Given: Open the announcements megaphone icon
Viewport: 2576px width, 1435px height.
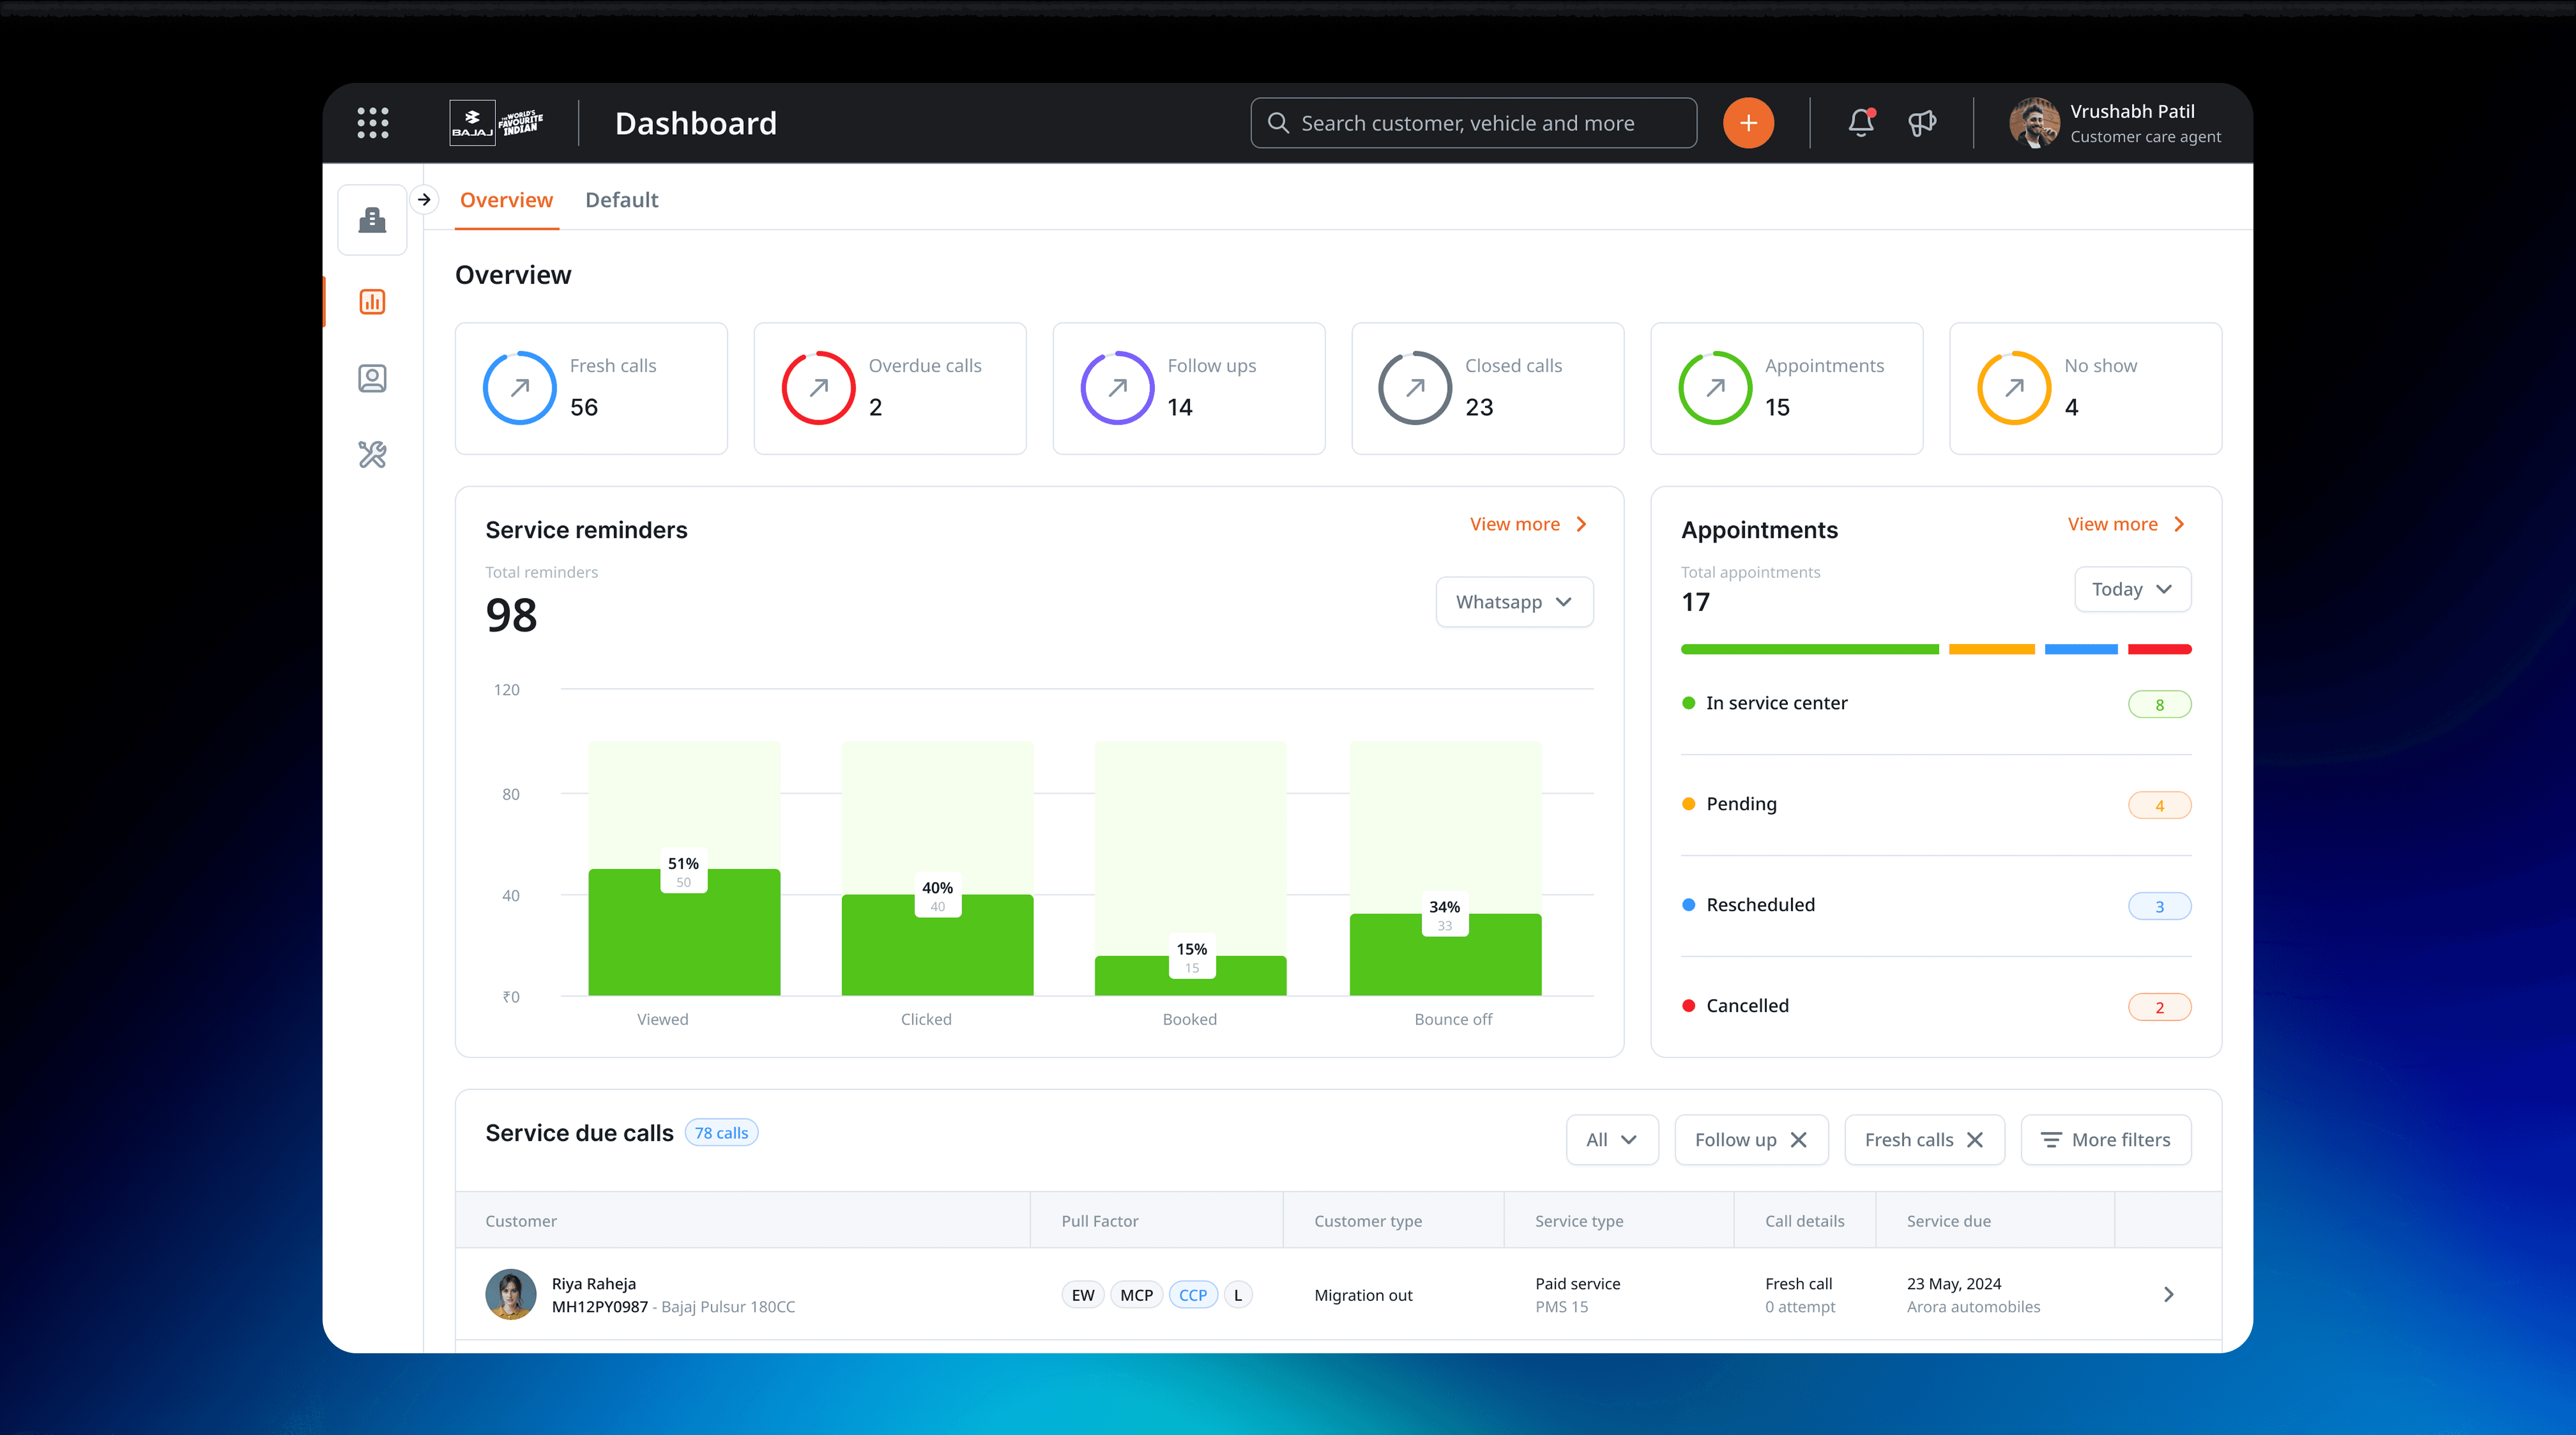Looking at the screenshot, I should point(1922,122).
